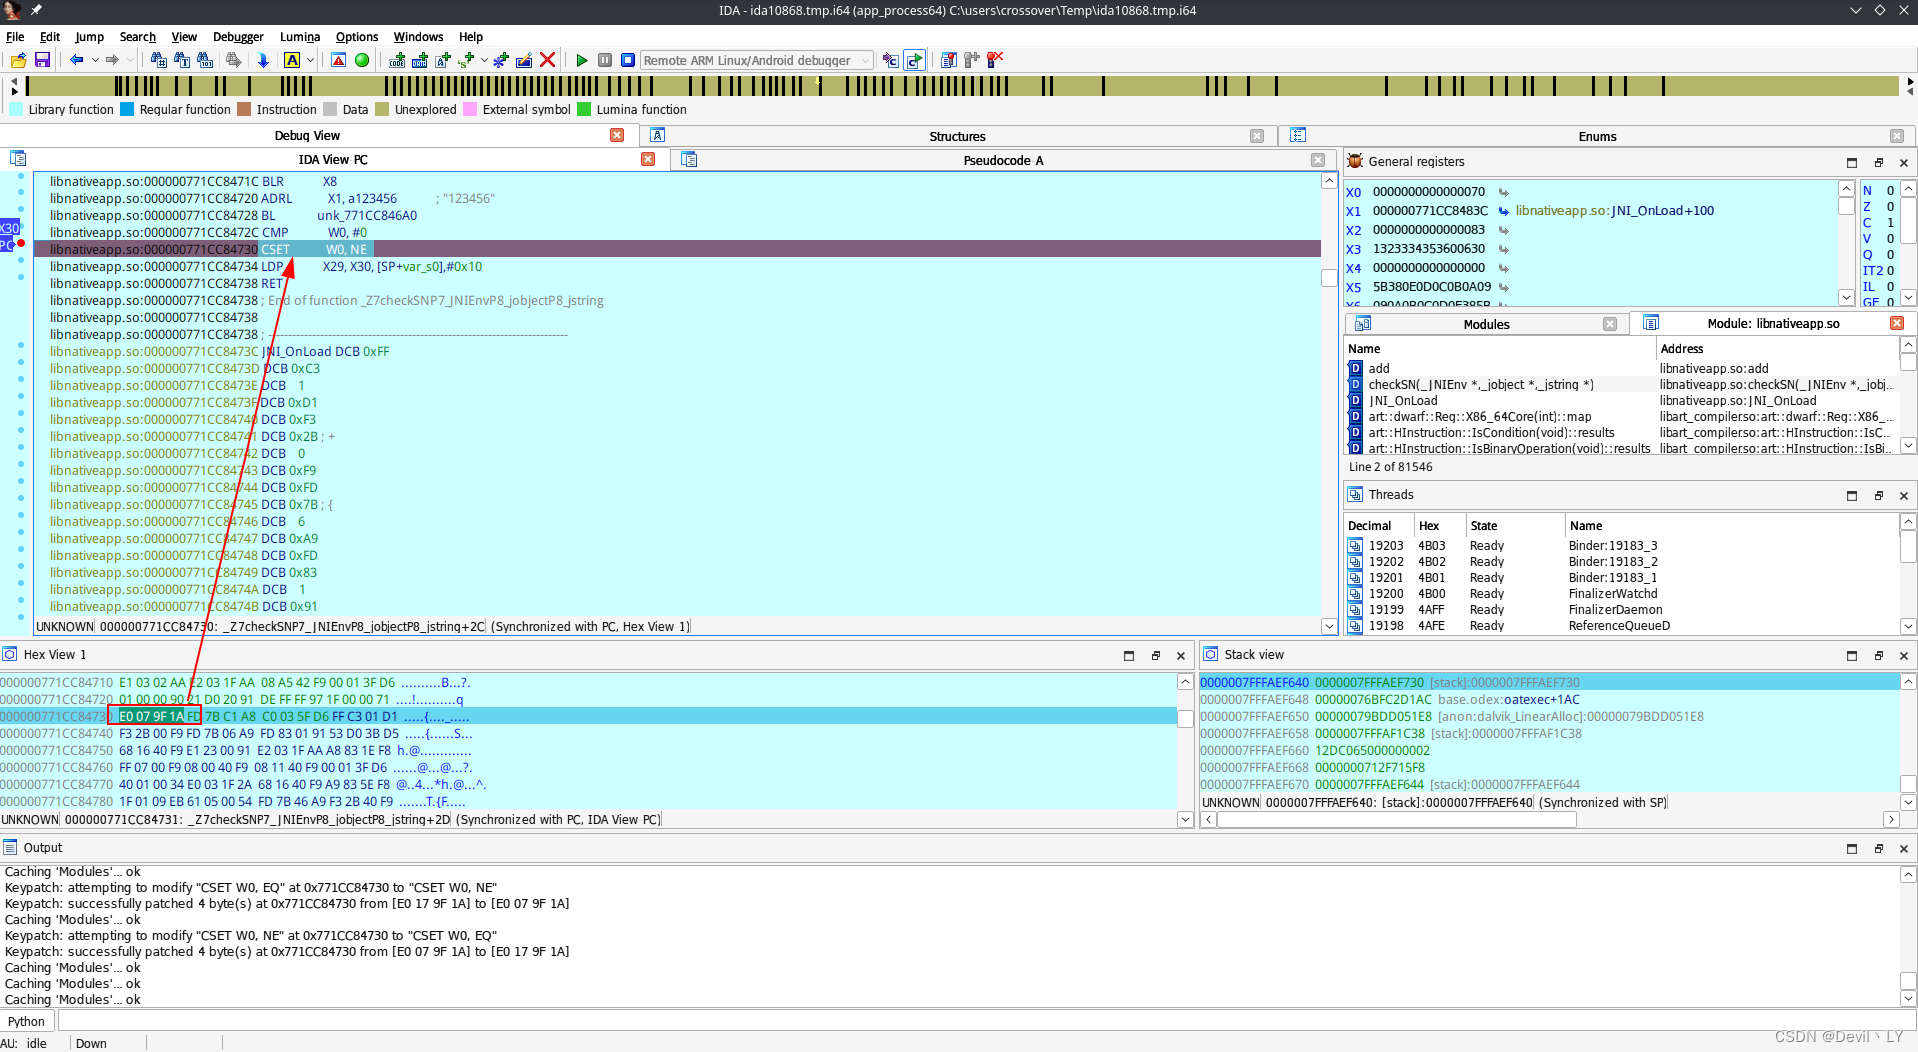Switch to the Enums tab

coord(1597,136)
